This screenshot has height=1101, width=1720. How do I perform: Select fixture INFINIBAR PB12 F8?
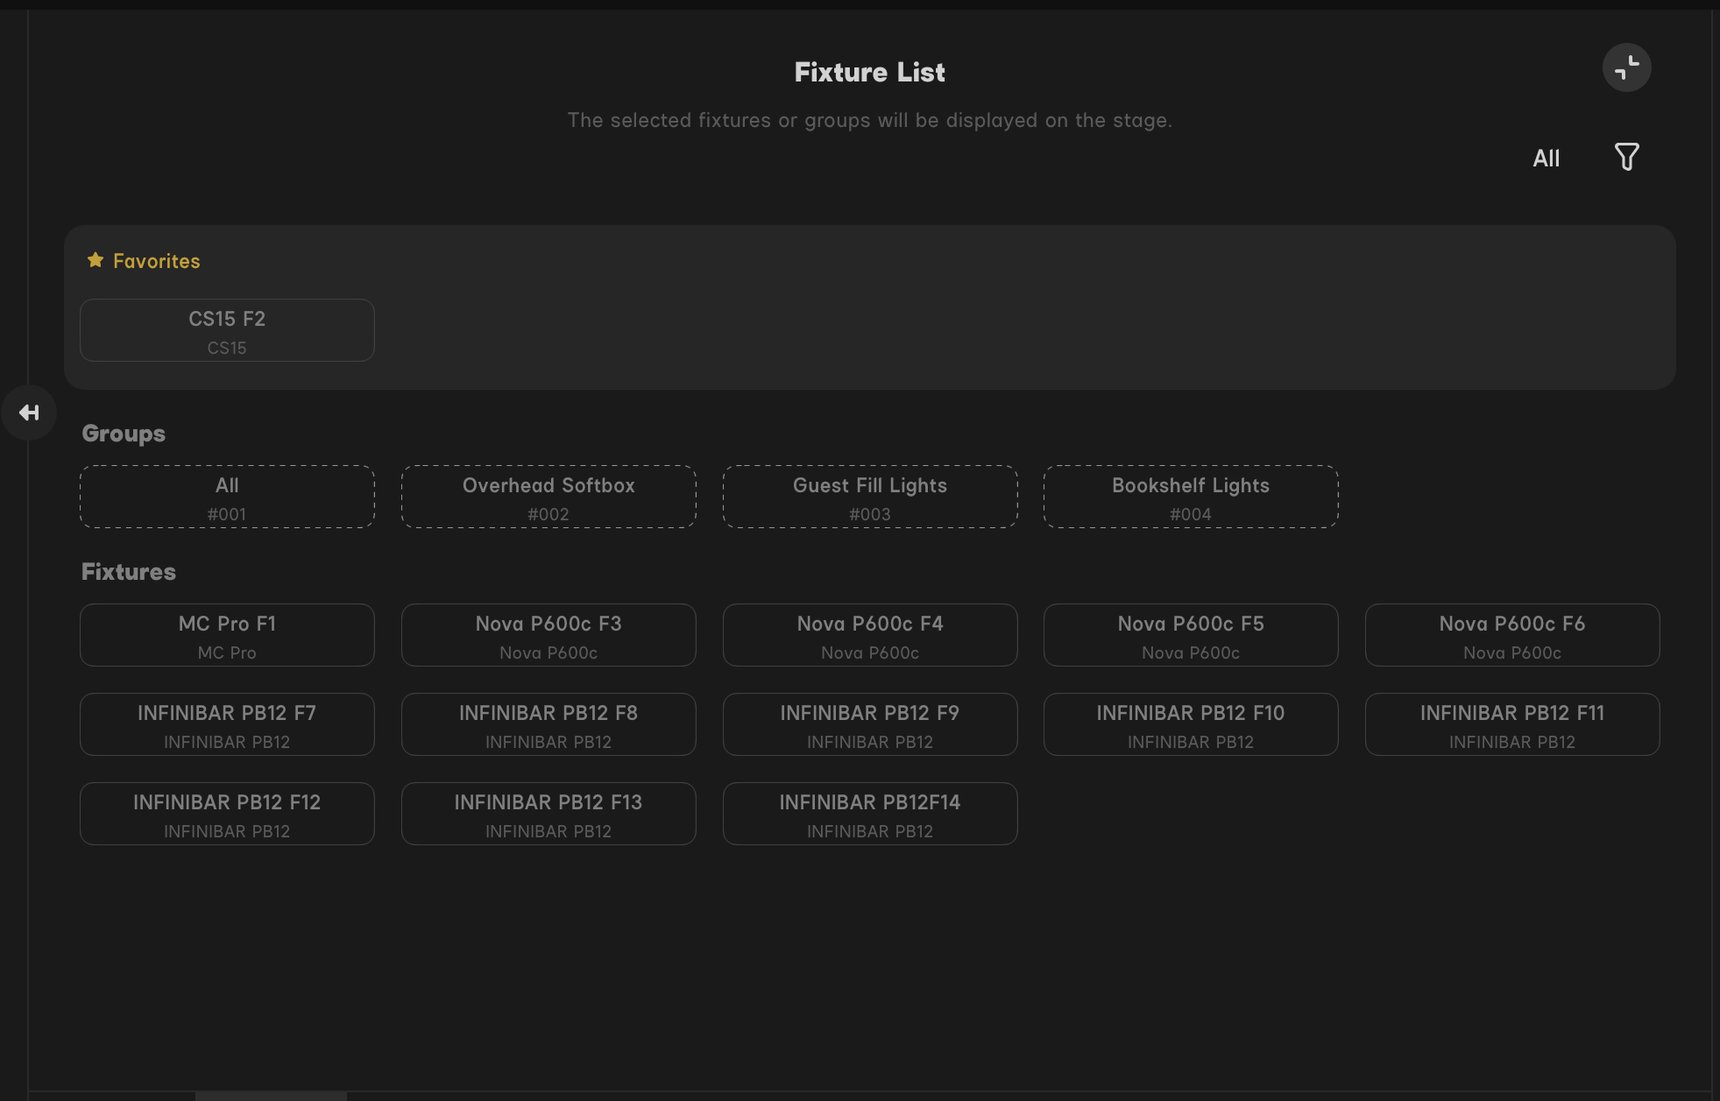click(x=548, y=724)
